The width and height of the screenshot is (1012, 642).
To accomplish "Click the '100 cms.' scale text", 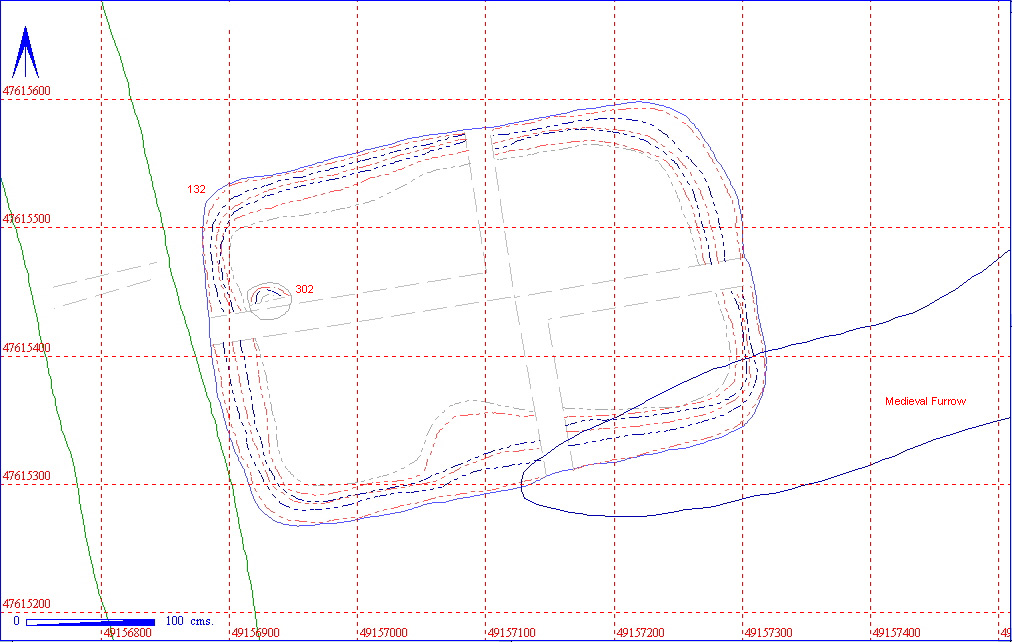I will (x=190, y=621).
